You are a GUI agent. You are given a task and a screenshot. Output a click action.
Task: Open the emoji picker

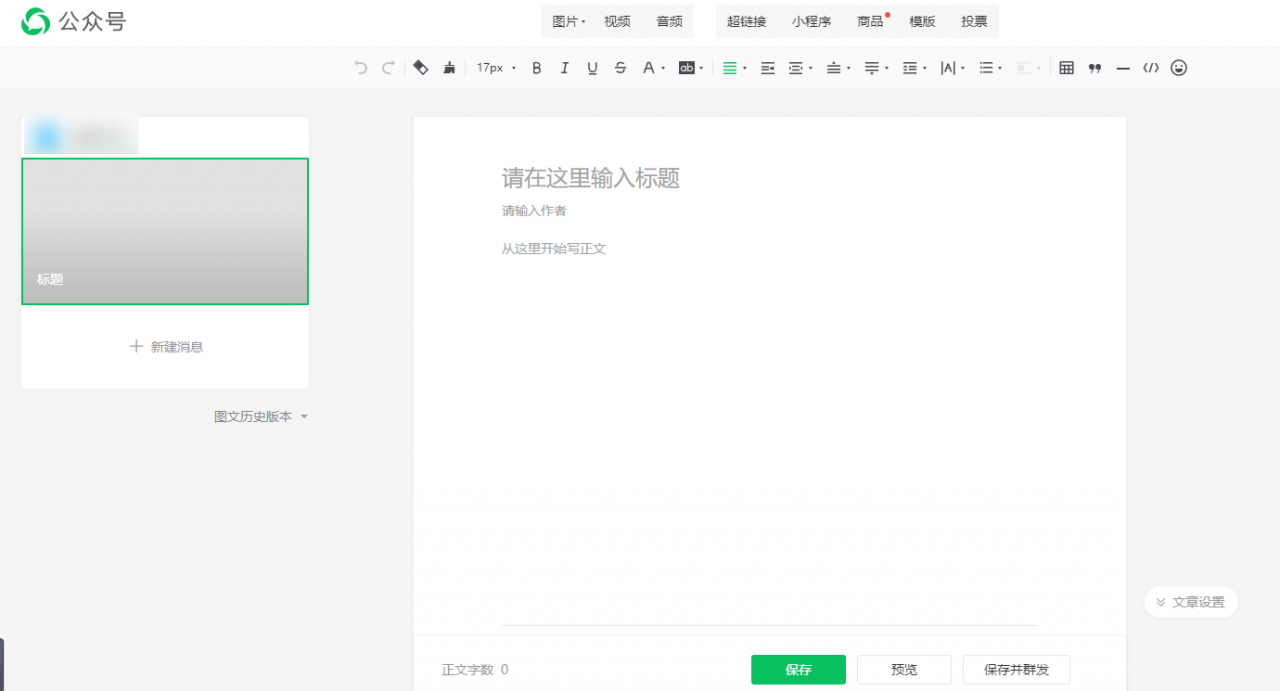(x=1179, y=67)
